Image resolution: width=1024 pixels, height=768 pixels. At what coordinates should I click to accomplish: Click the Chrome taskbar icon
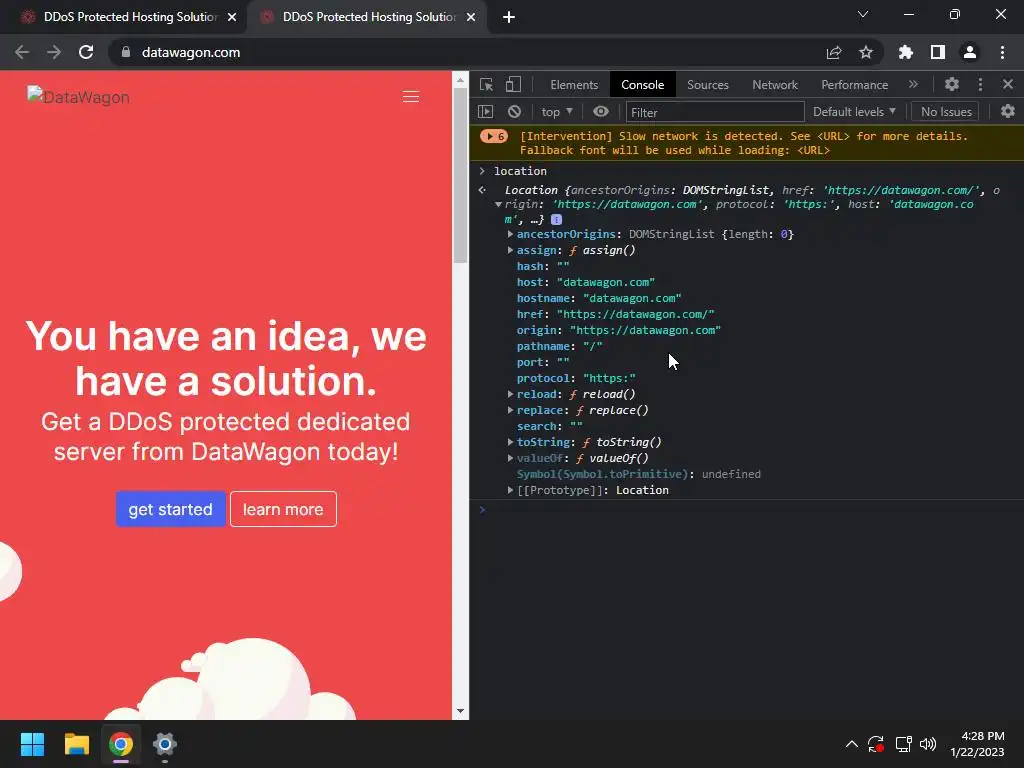[121, 744]
